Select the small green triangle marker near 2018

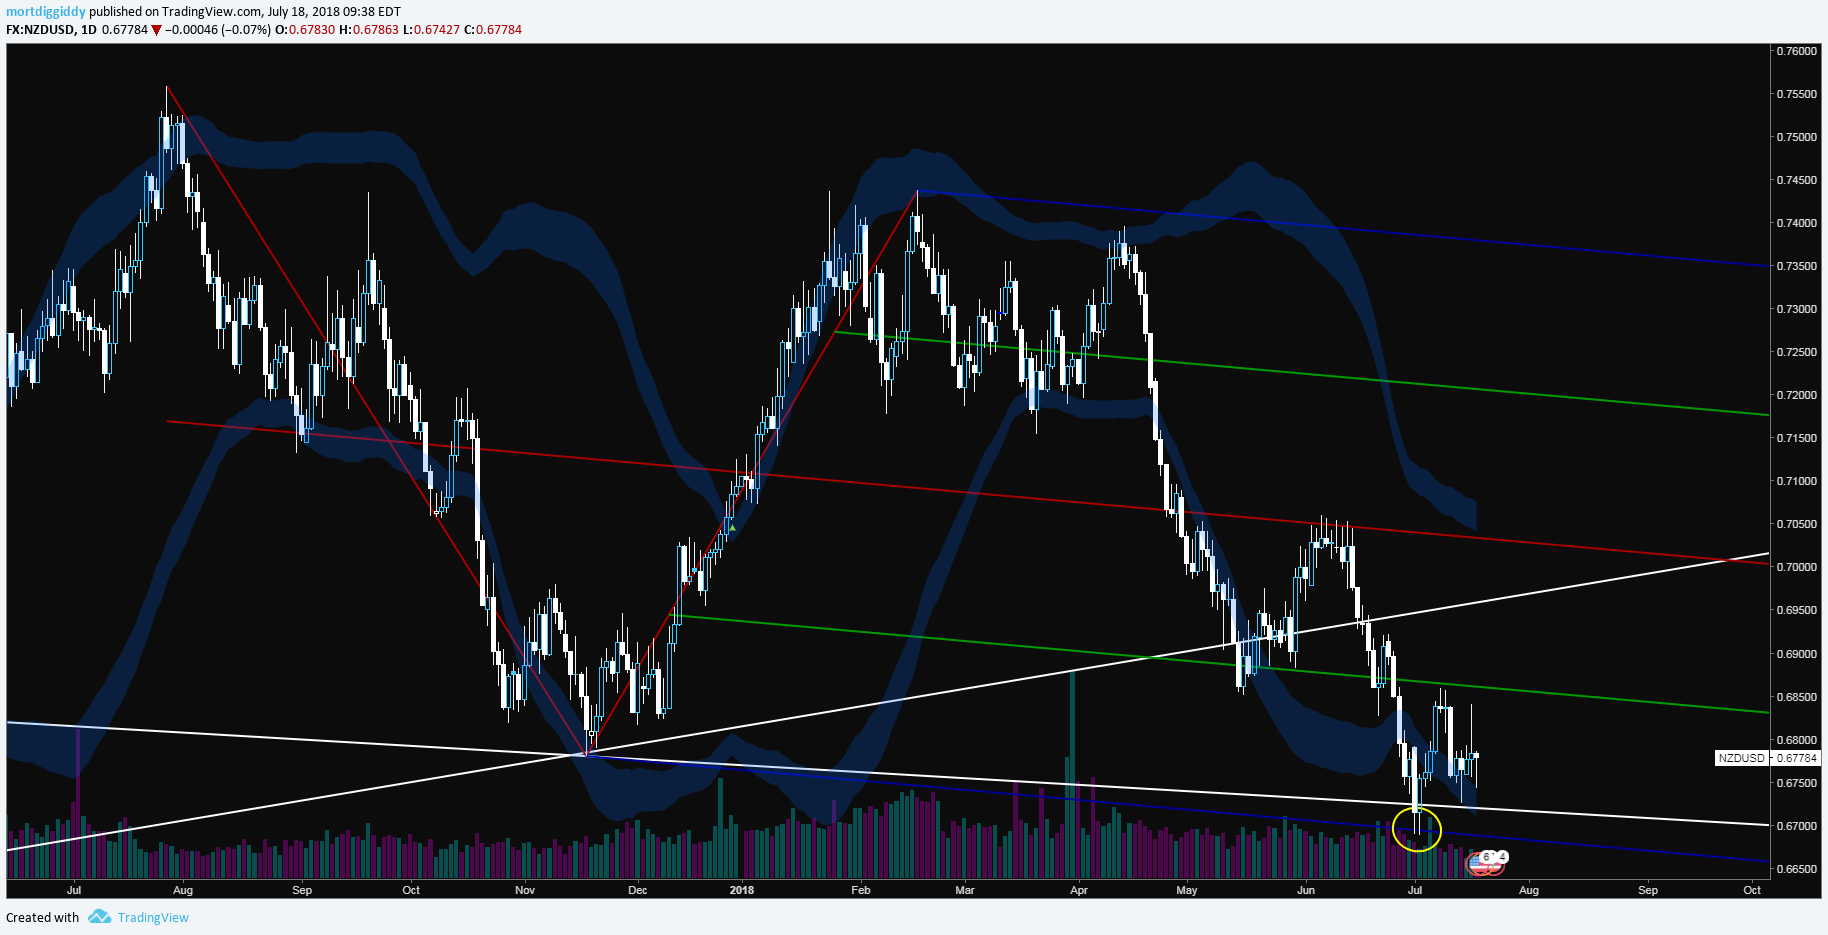(732, 528)
